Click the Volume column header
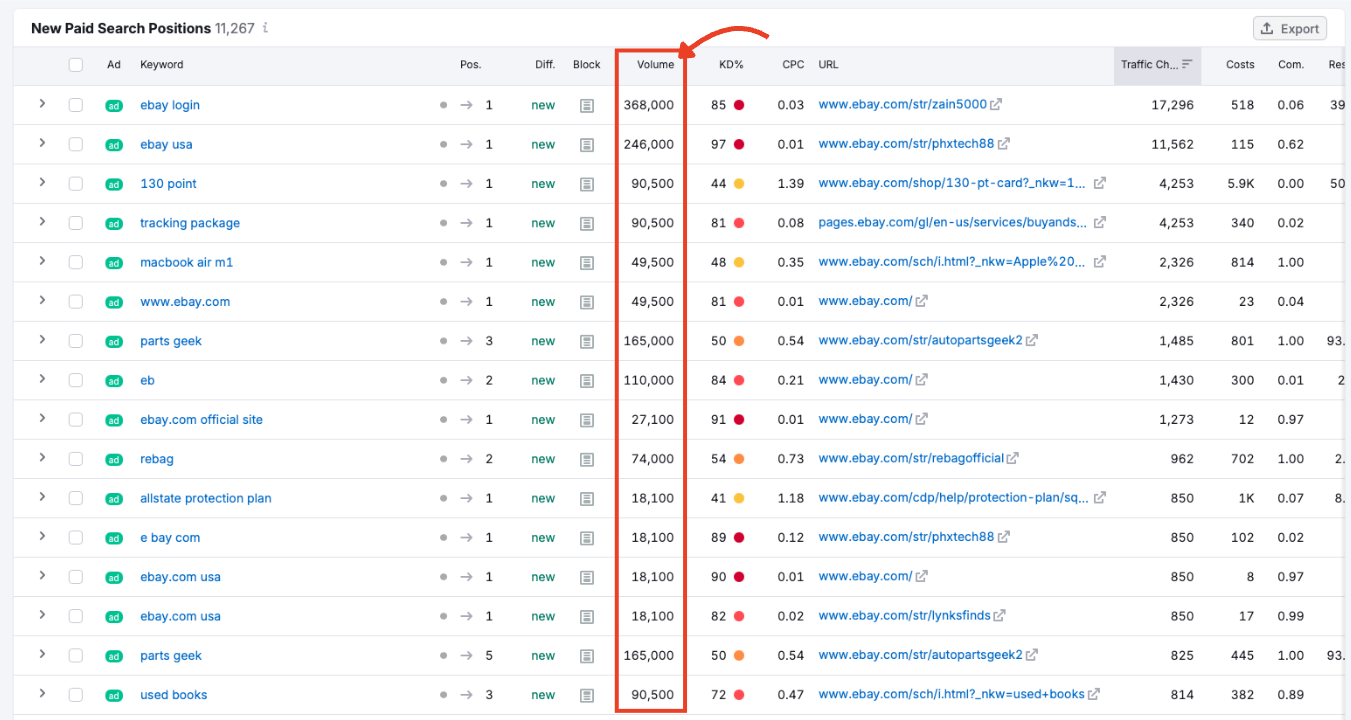Image resolution: width=1351 pixels, height=720 pixels. click(655, 64)
